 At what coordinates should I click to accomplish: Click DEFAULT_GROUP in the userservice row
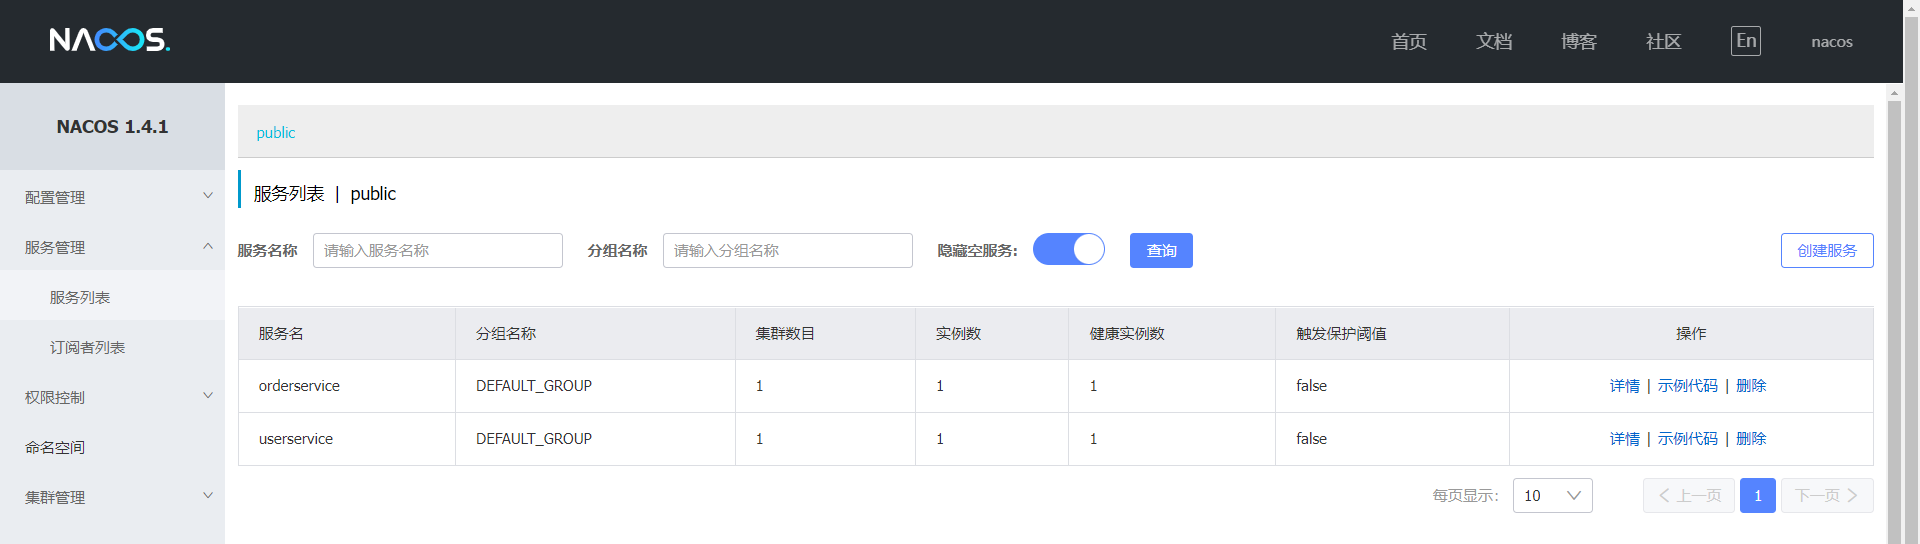tap(534, 439)
